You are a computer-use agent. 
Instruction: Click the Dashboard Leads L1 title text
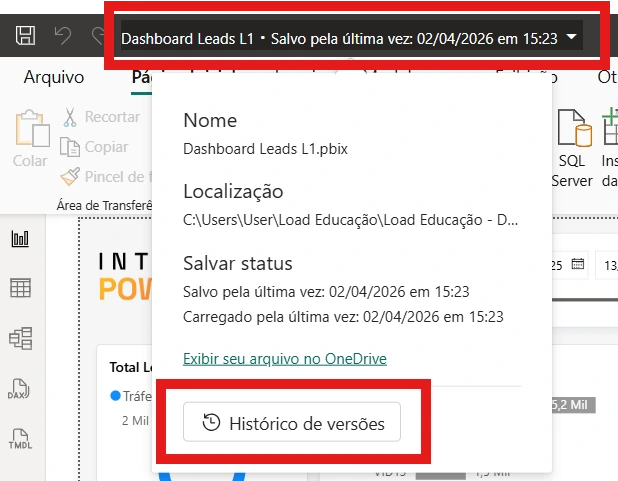[187, 39]
